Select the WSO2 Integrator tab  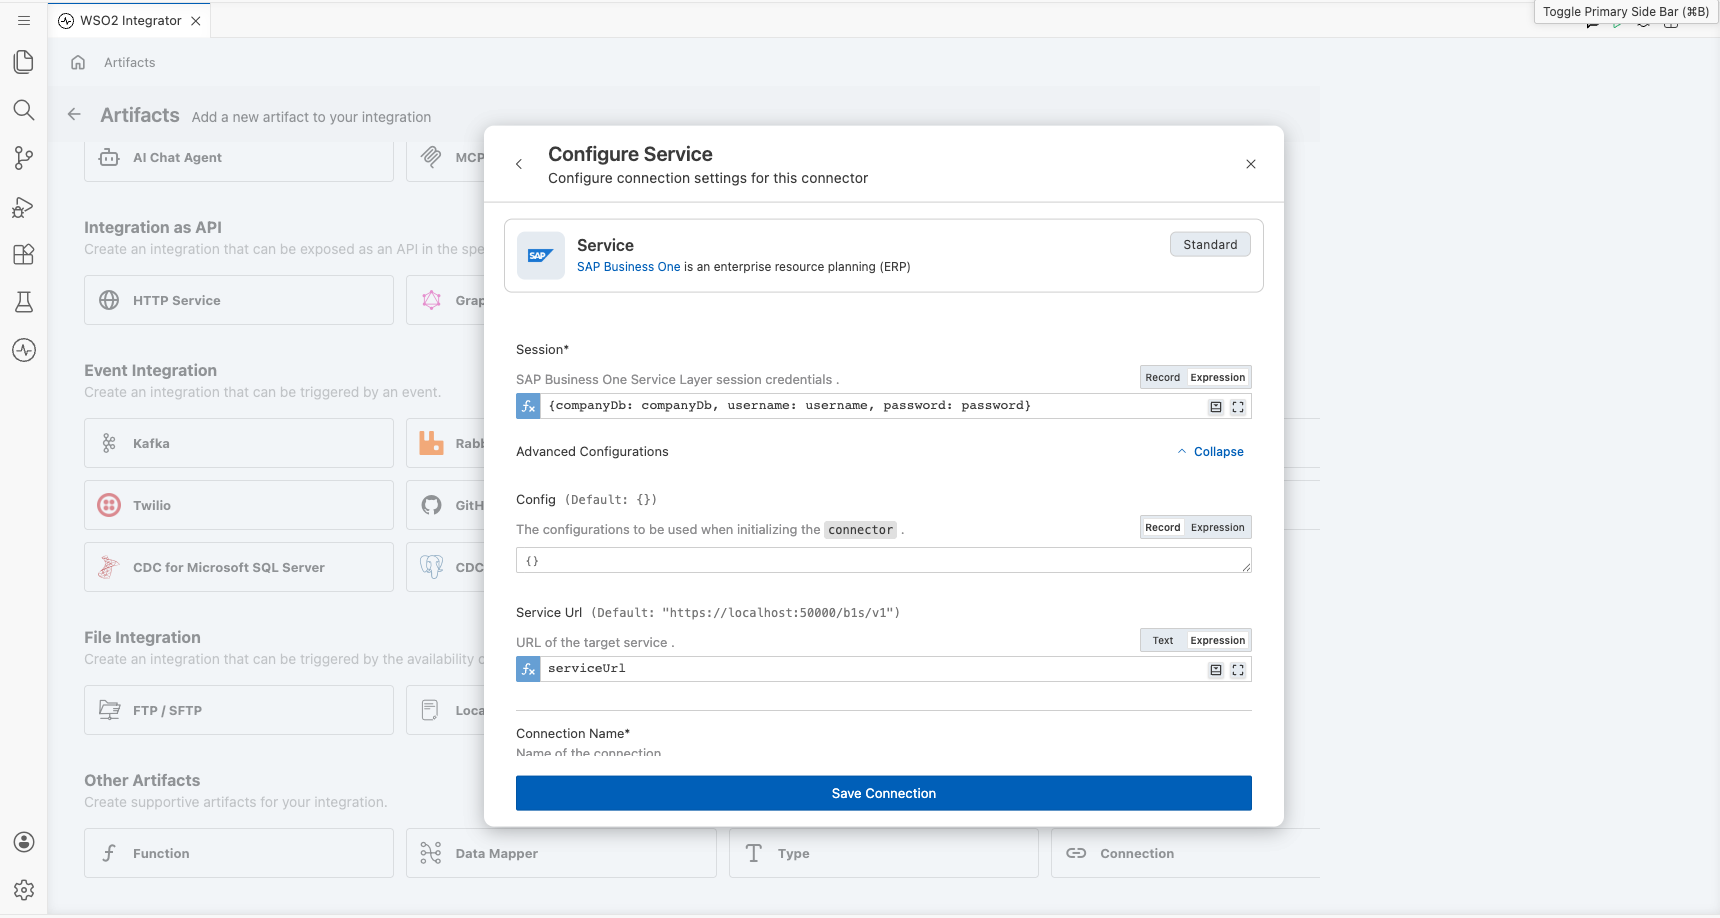tap(129, 20)
